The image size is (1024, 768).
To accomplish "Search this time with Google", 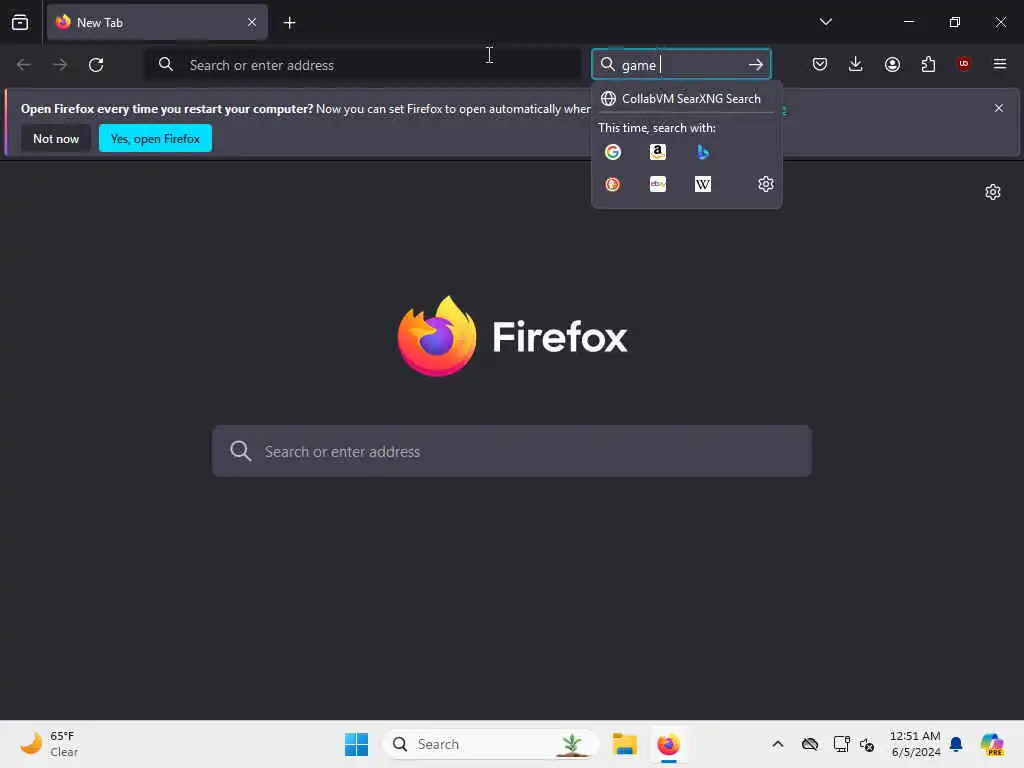I will point(613,152).
